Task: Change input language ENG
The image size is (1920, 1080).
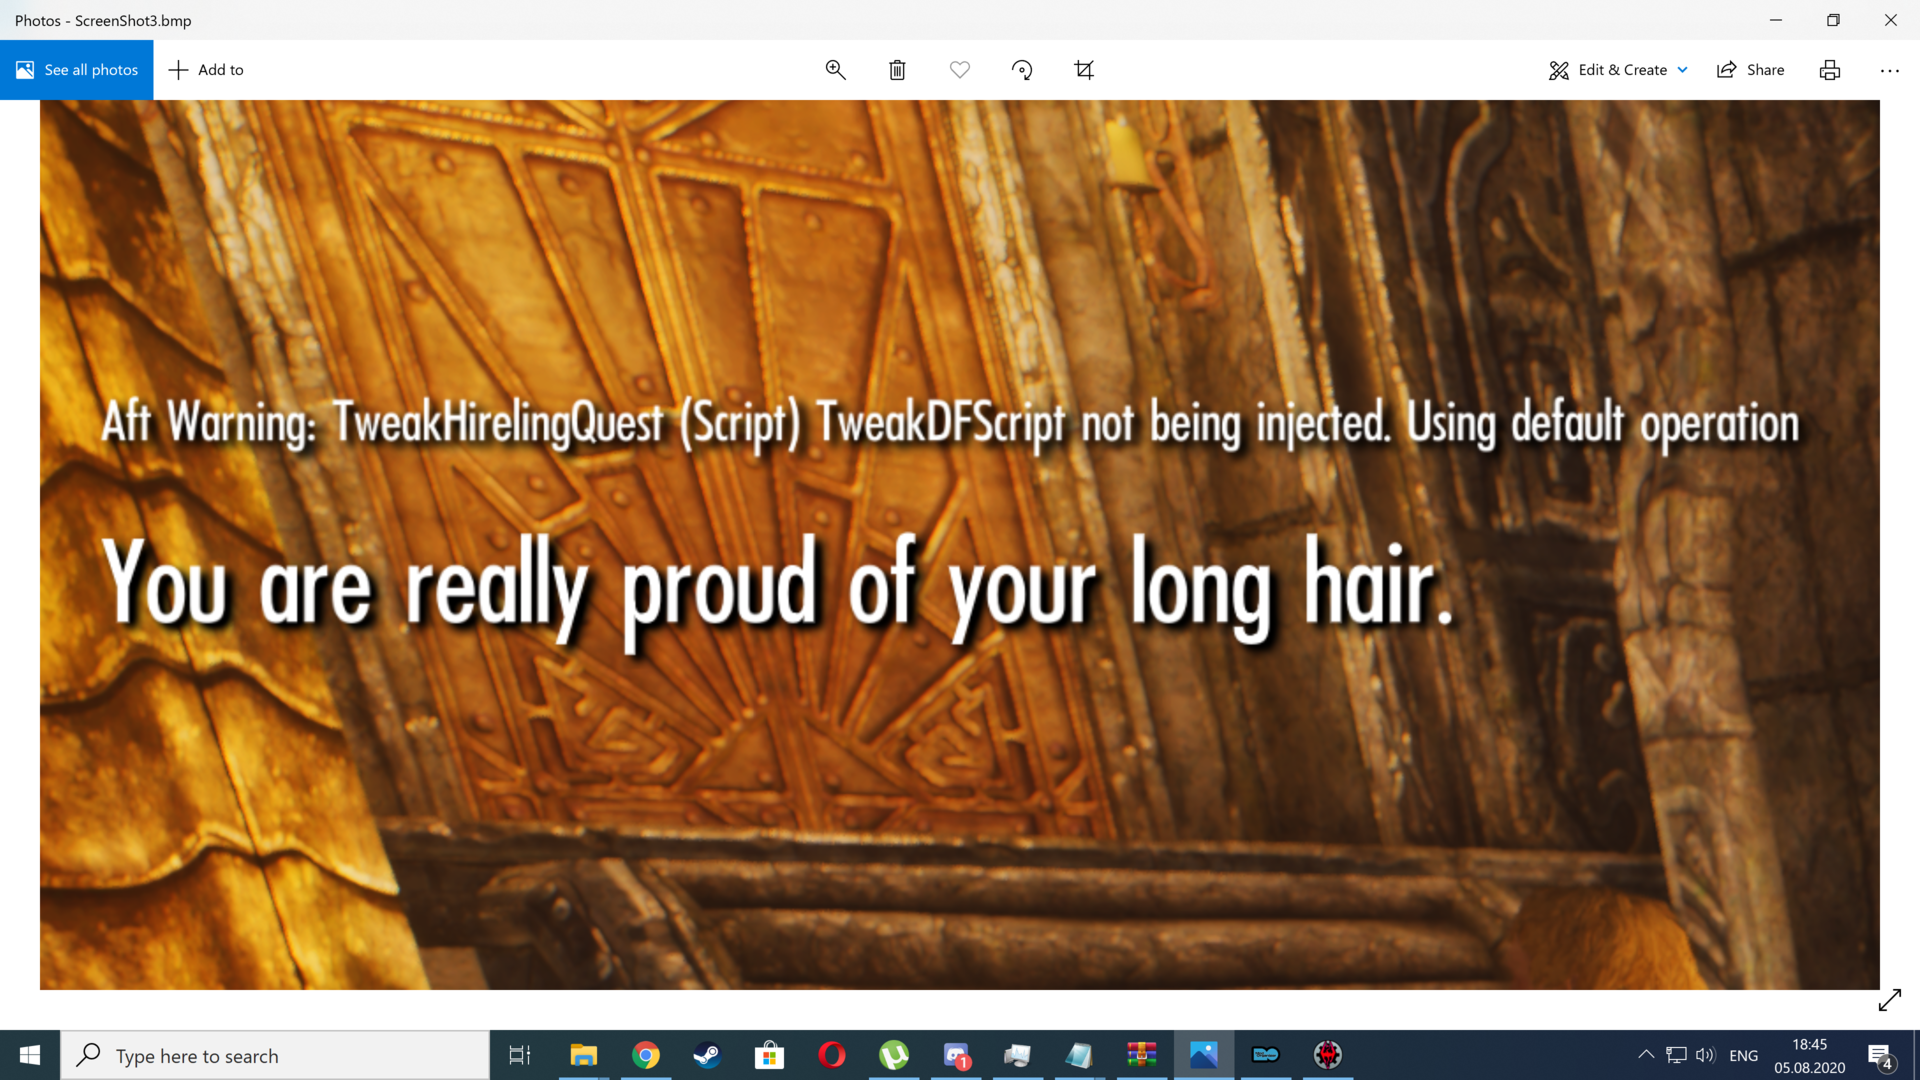Action: coord(1744,1056)
